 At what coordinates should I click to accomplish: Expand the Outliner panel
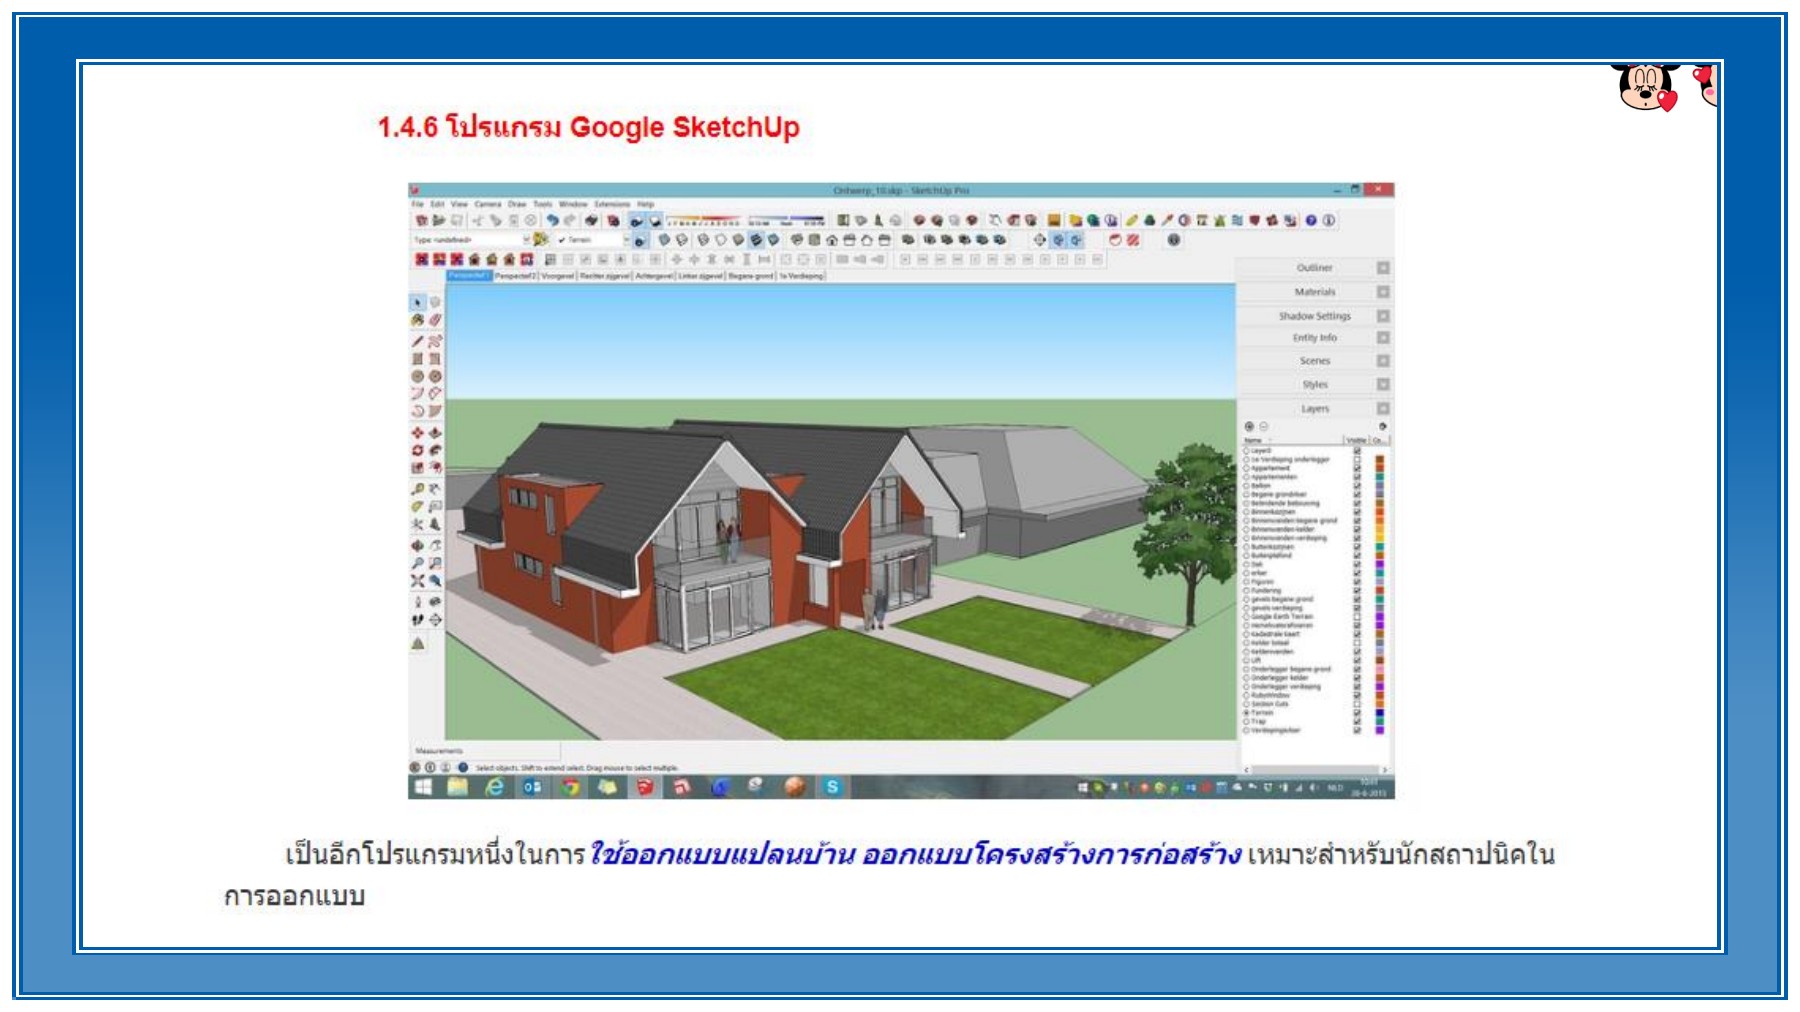point(1314,268)
